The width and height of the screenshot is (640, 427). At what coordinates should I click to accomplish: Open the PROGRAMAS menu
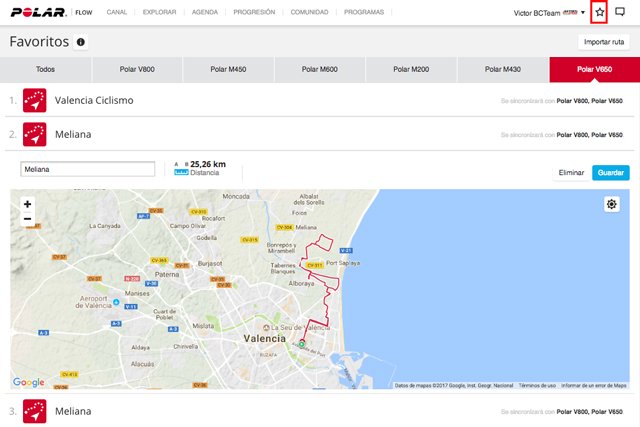click(364, 12)
